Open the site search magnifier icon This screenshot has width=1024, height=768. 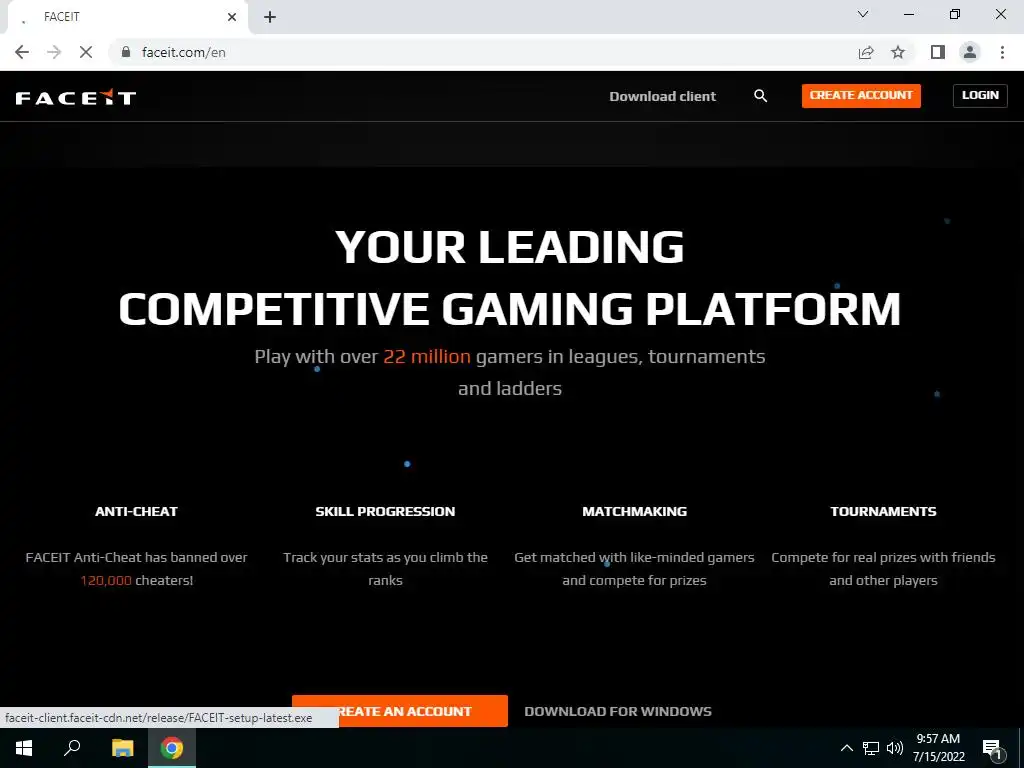760,96
